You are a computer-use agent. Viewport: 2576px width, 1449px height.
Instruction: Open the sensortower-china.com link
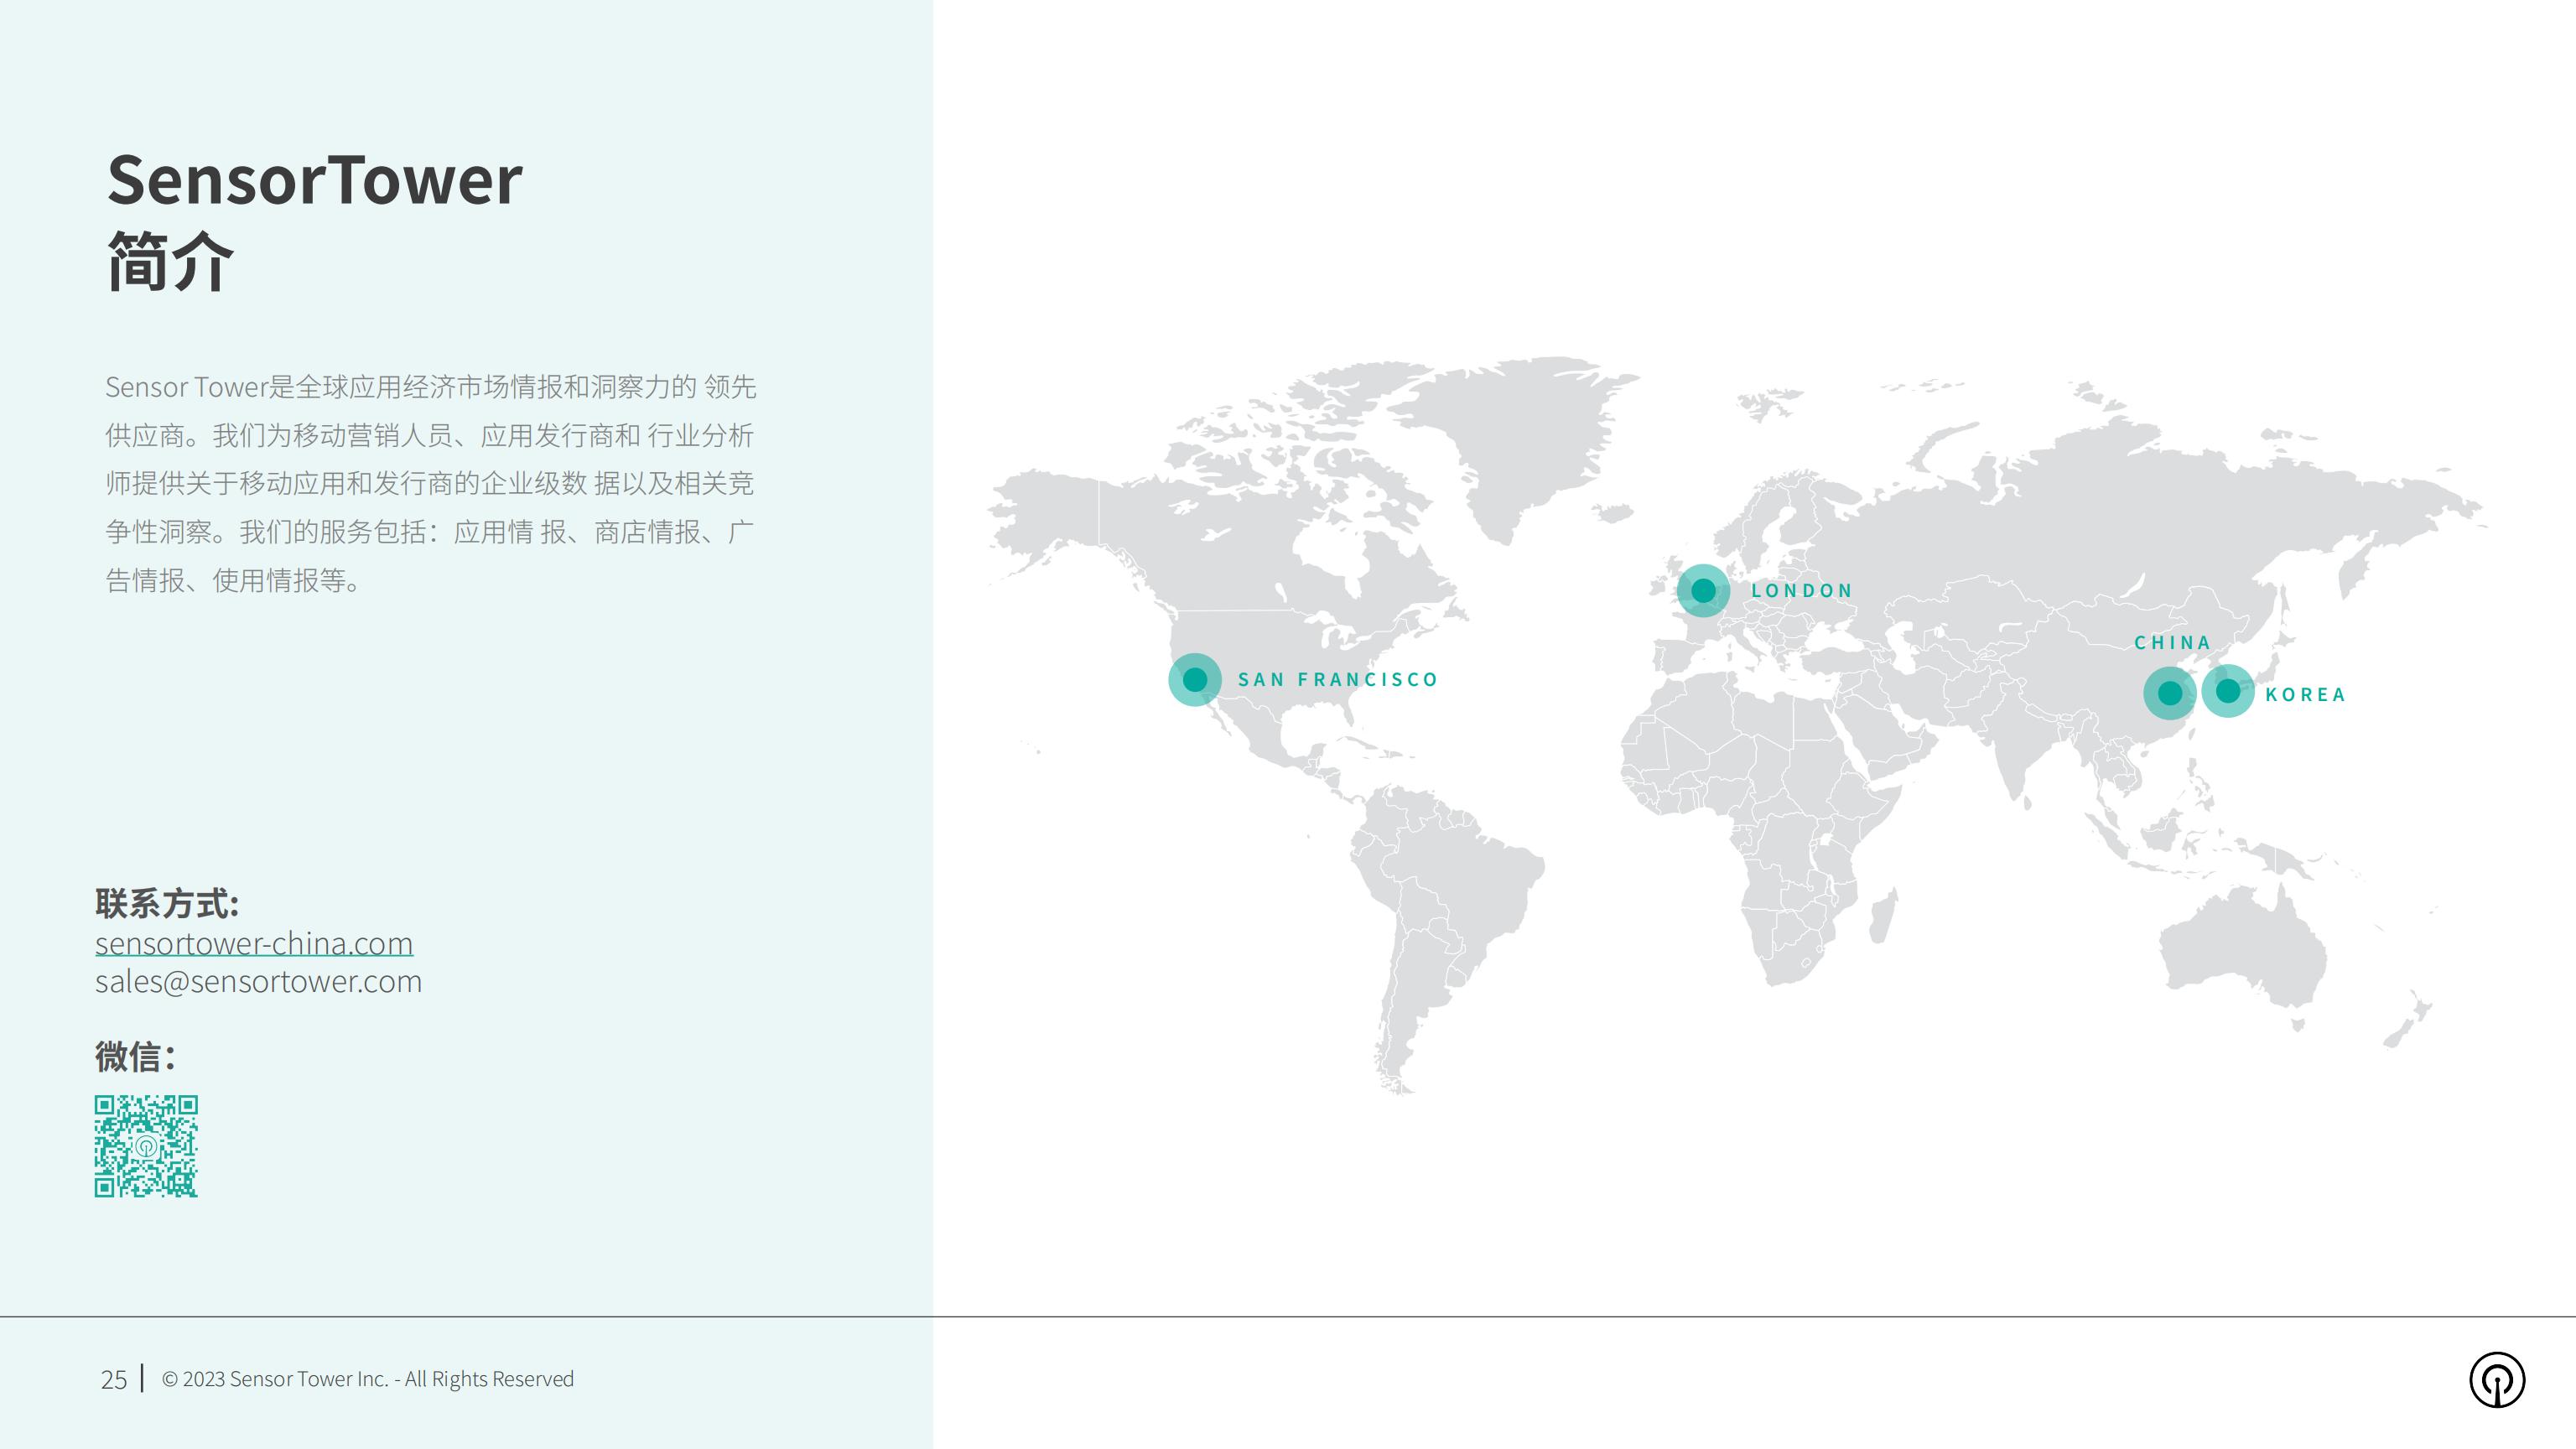point(254,943)
